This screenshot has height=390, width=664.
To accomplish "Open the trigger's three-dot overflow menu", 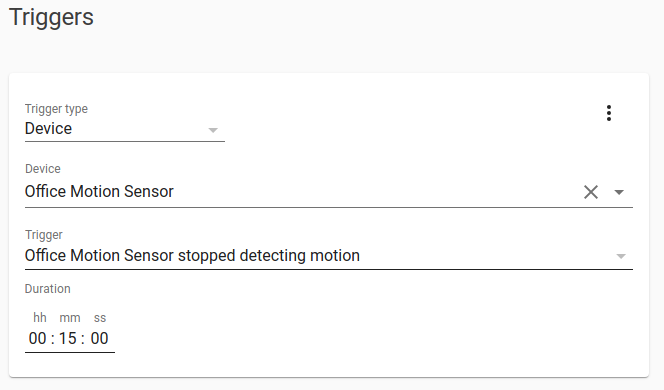I will [x=609, y=113].
